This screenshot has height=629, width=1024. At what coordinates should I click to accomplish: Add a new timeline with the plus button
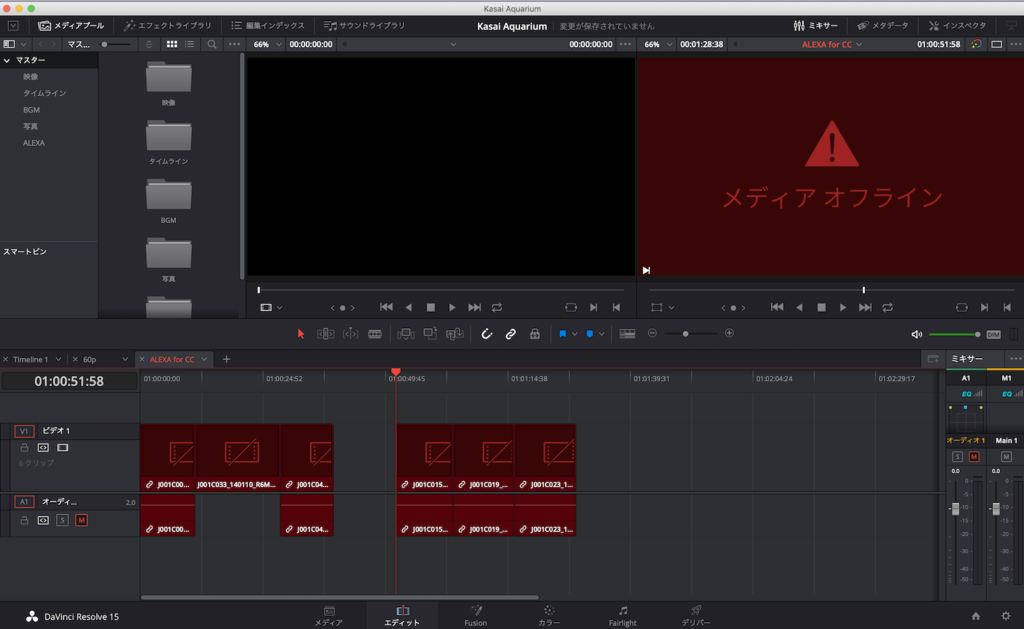226,359
